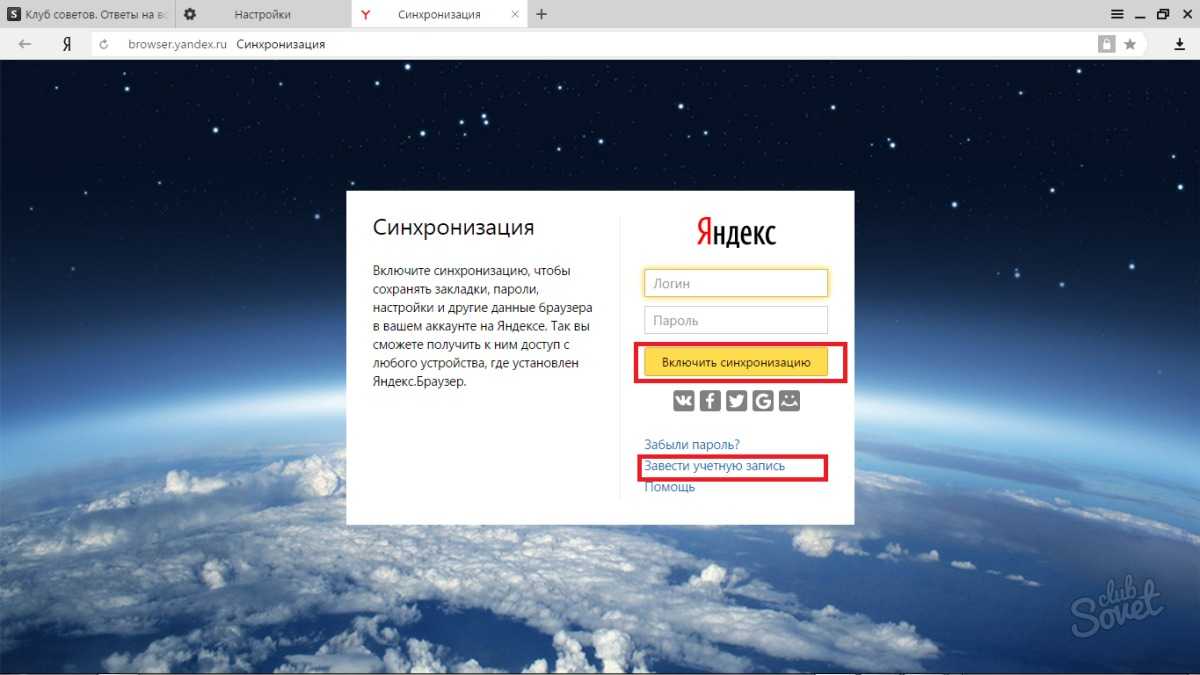Sign in with the VK icon
1200x675 pixels.
coord(684,401)
